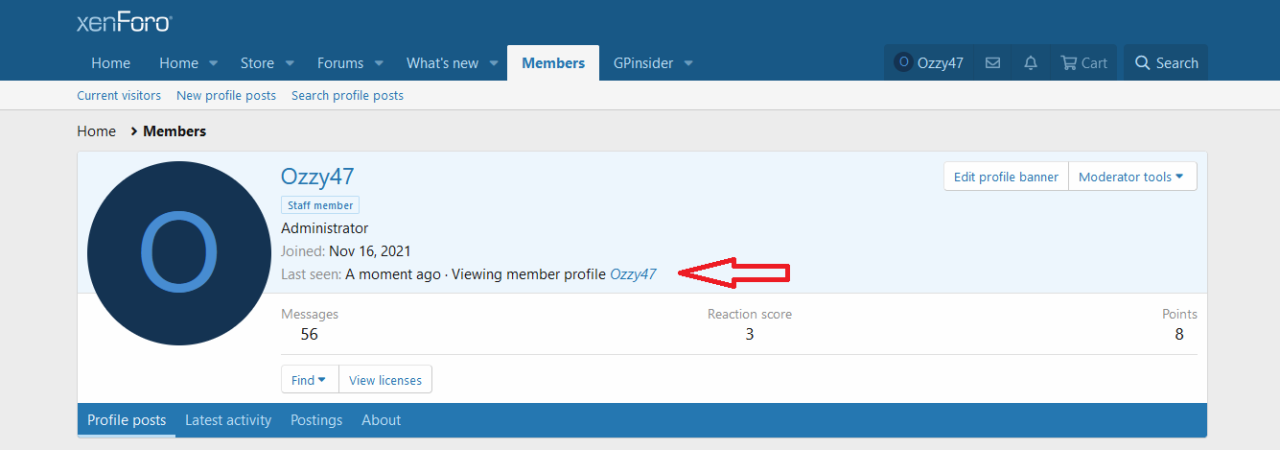Open the Current visitors link
Screen dimensions: 1280x450
pos(119,96)
